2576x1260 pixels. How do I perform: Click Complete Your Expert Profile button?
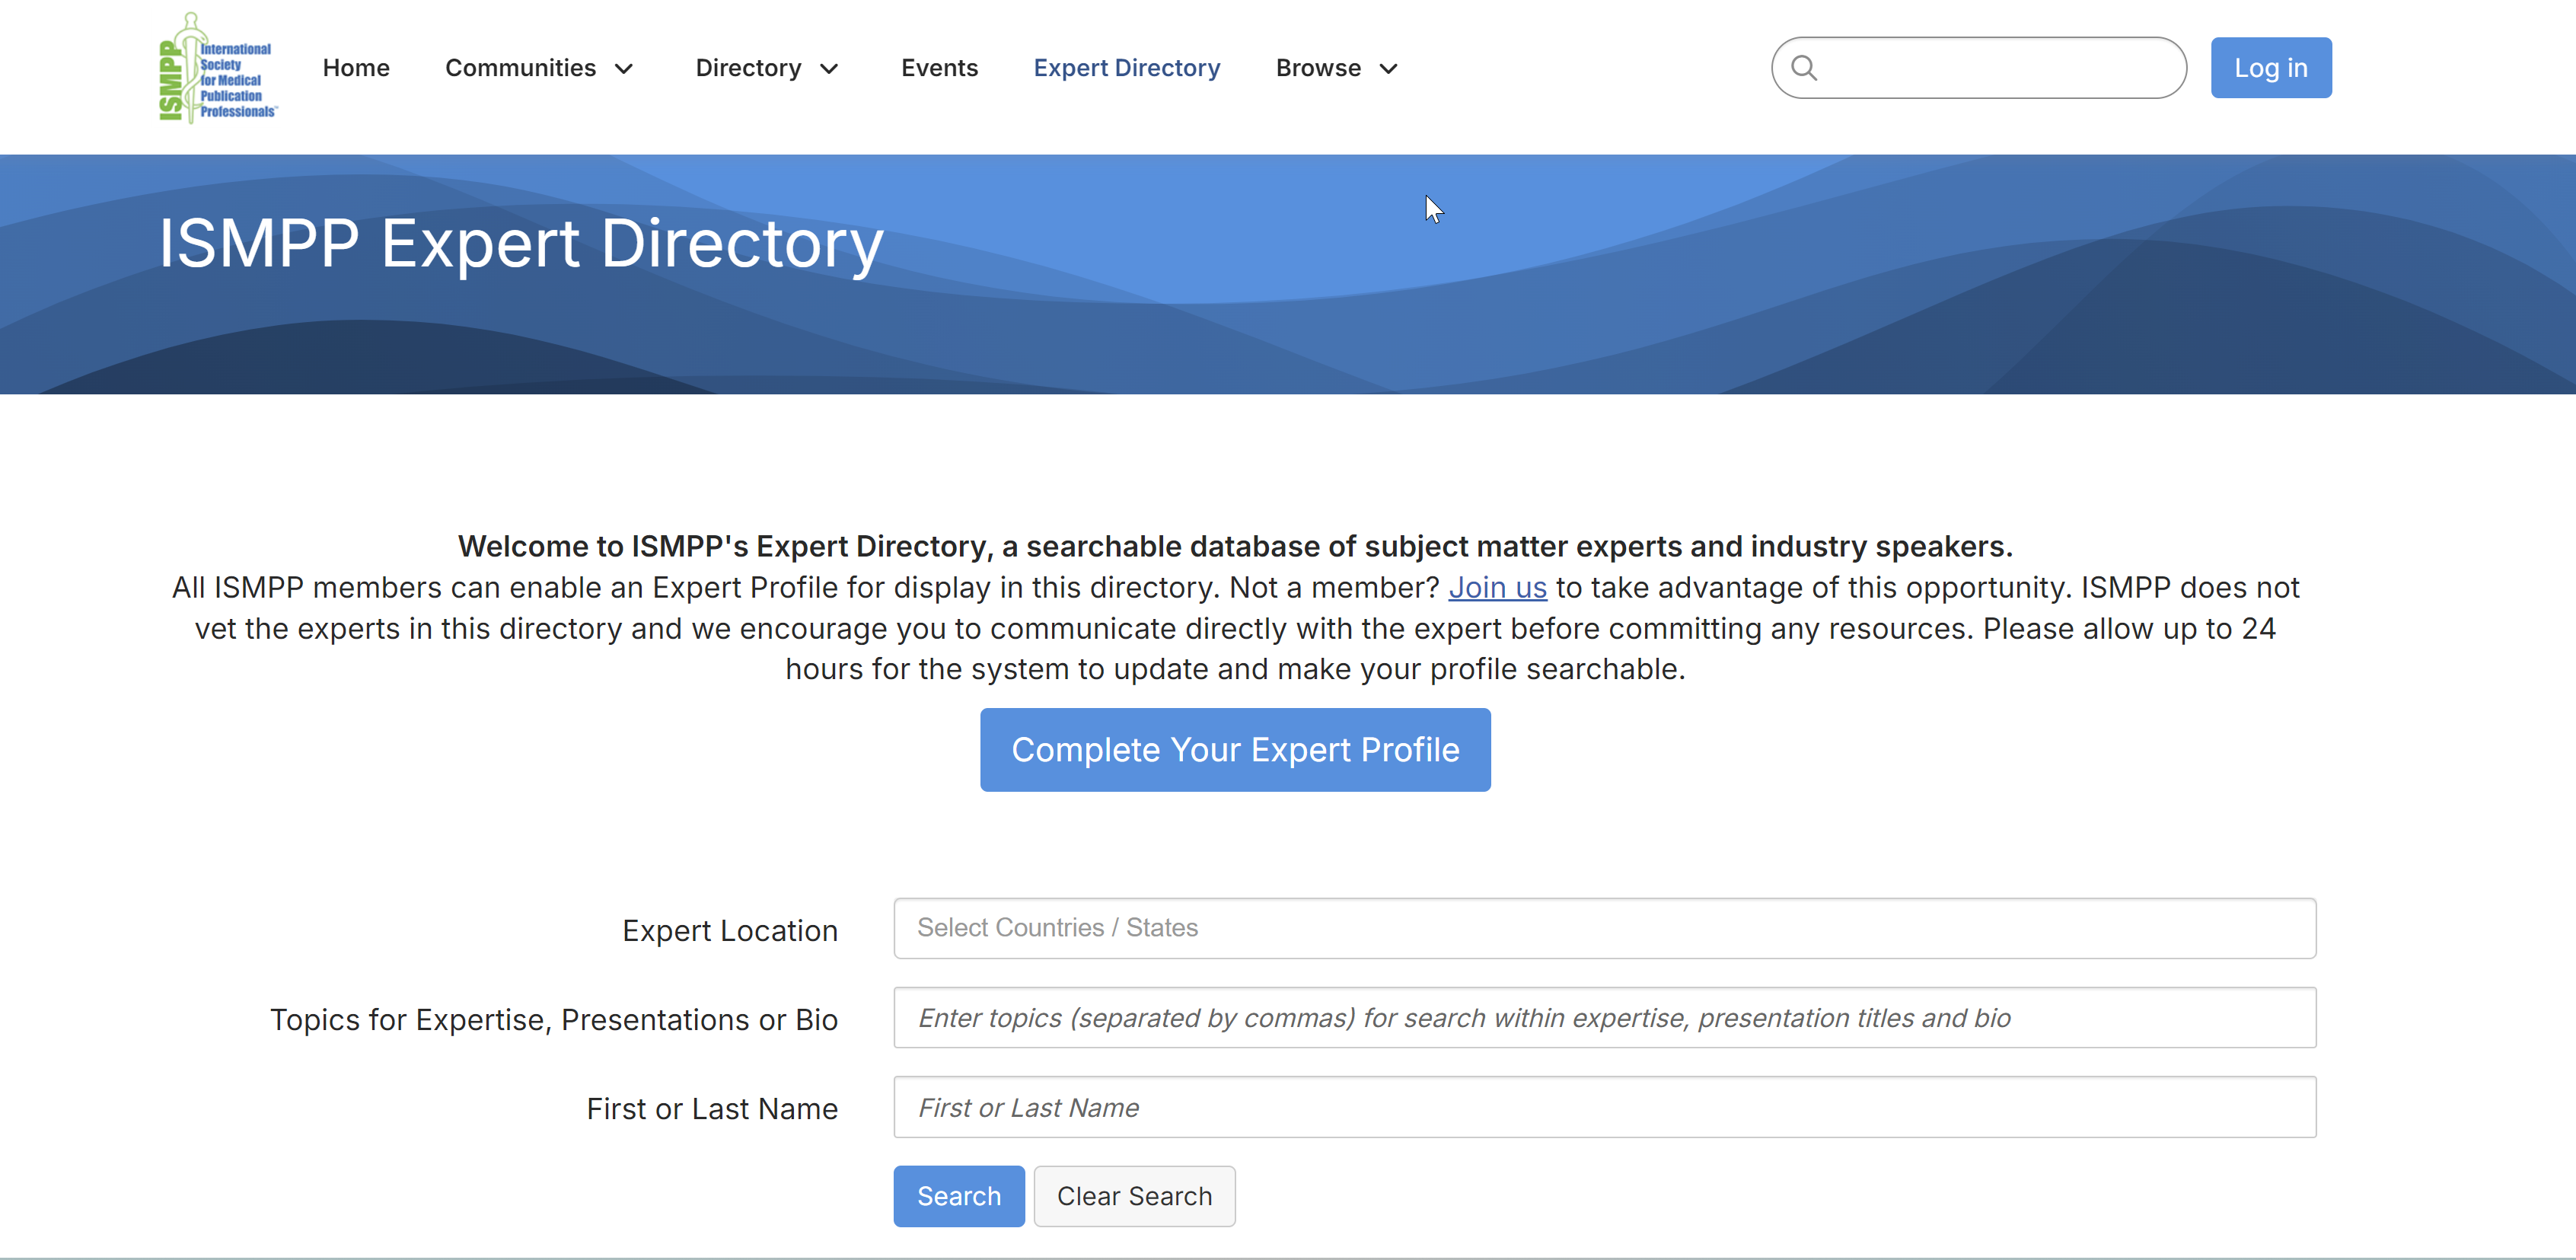point(1235,750)
